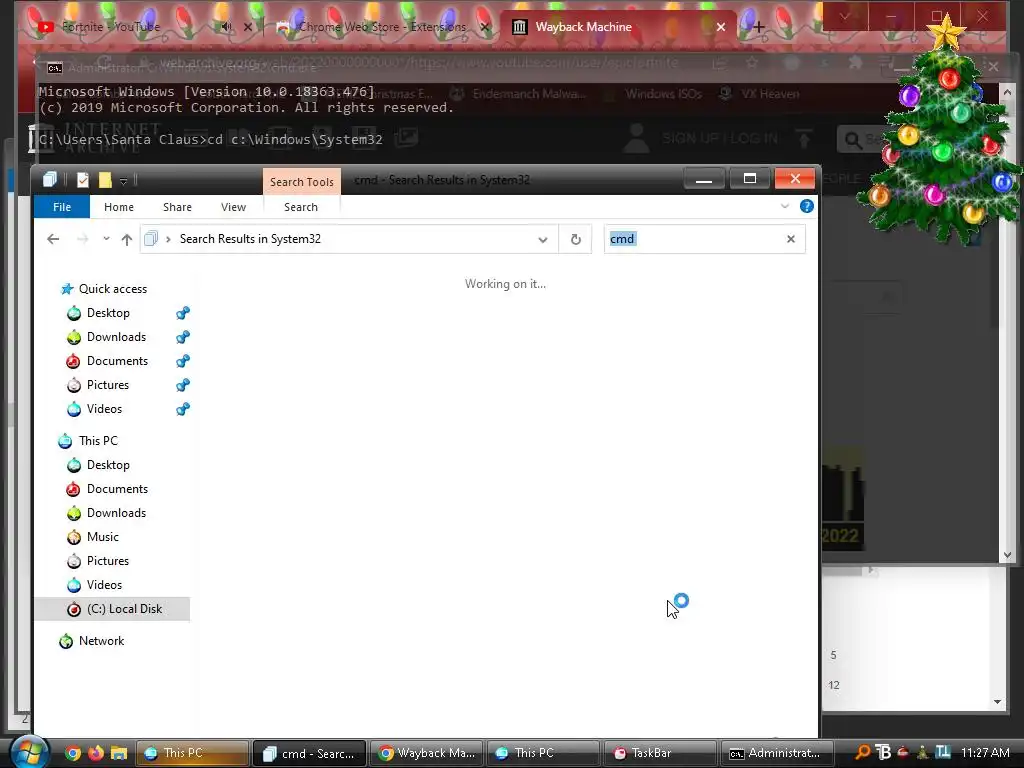Mute the Fortnite YouTube tab audio
Viewport: 1024px width, 768px height.
(x=226, y=27)
